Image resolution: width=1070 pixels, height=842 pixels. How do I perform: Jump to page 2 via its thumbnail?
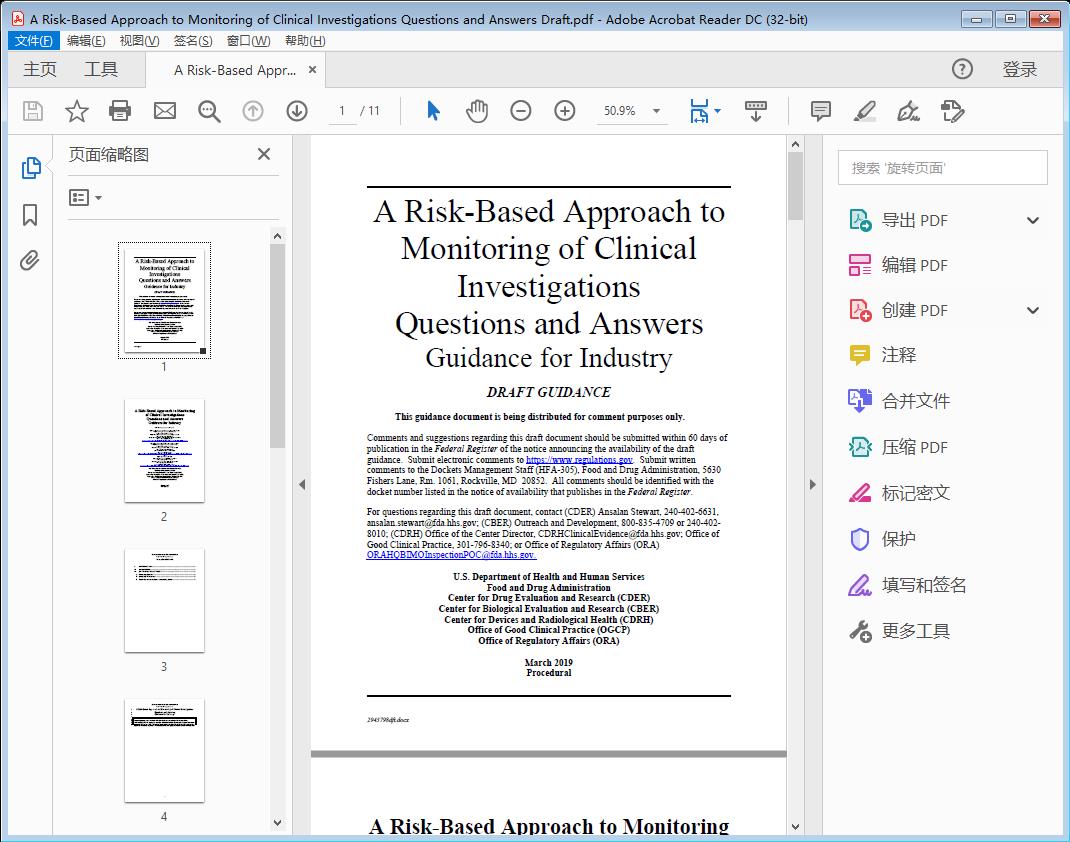click(x=164, y=451)
